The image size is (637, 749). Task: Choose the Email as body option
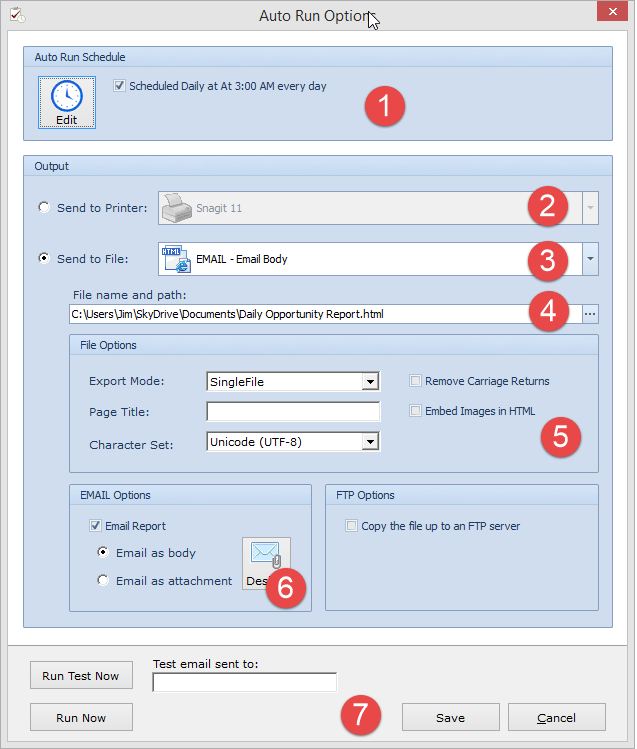click(103, 552)
